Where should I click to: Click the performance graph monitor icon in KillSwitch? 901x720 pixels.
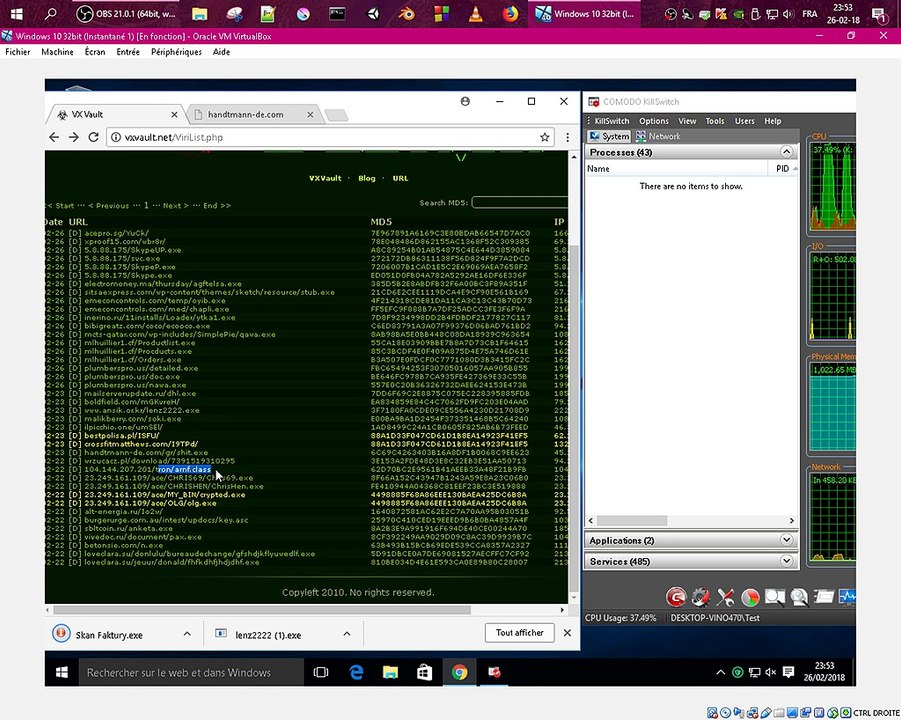[x=847, y=597]
